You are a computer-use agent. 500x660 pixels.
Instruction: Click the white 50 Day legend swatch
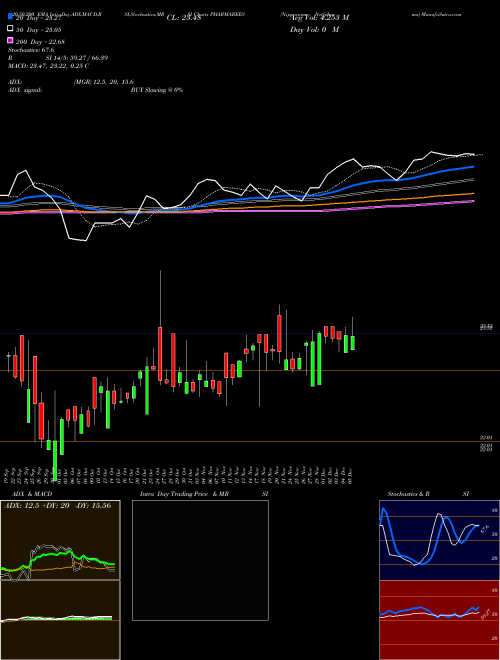click(10, 29)
